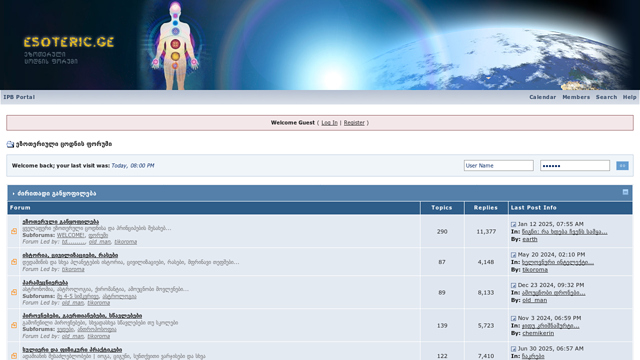This screenshot has width=640, height=360.
Task: Open last post icon beside Dec 23 2024
Action: 513,285
